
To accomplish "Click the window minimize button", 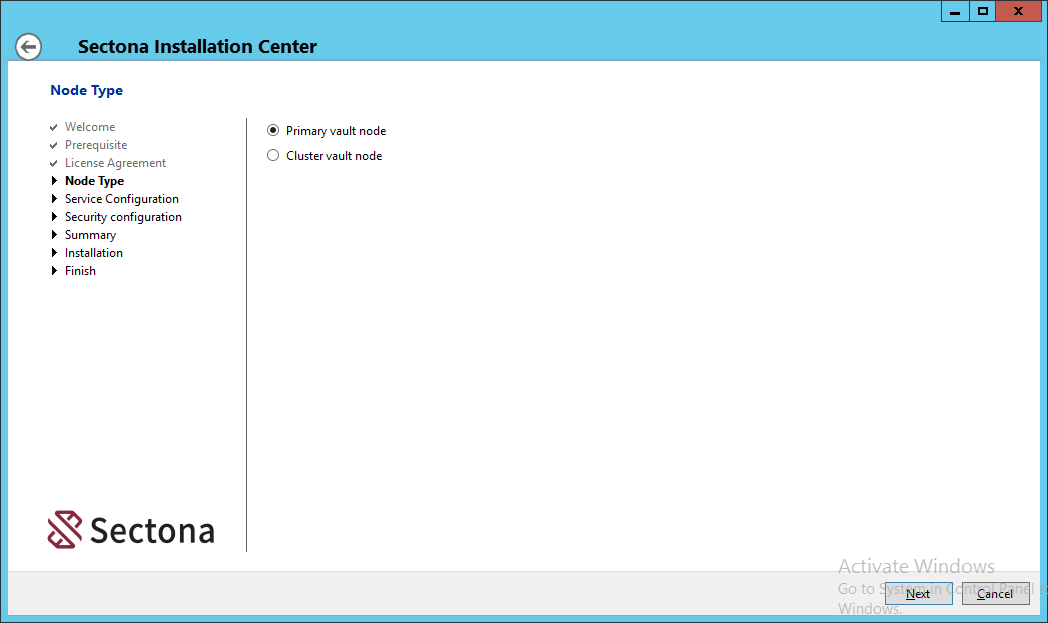I will (x=953, y=11).
